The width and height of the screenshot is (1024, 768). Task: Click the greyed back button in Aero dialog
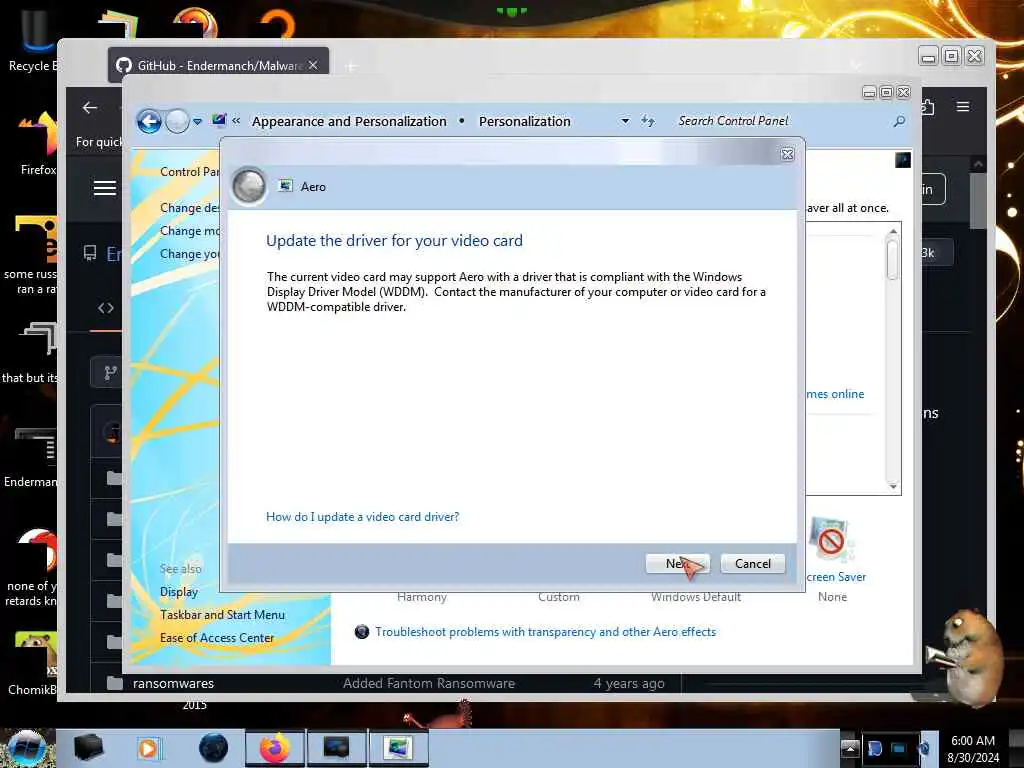(x=249, y=186)
